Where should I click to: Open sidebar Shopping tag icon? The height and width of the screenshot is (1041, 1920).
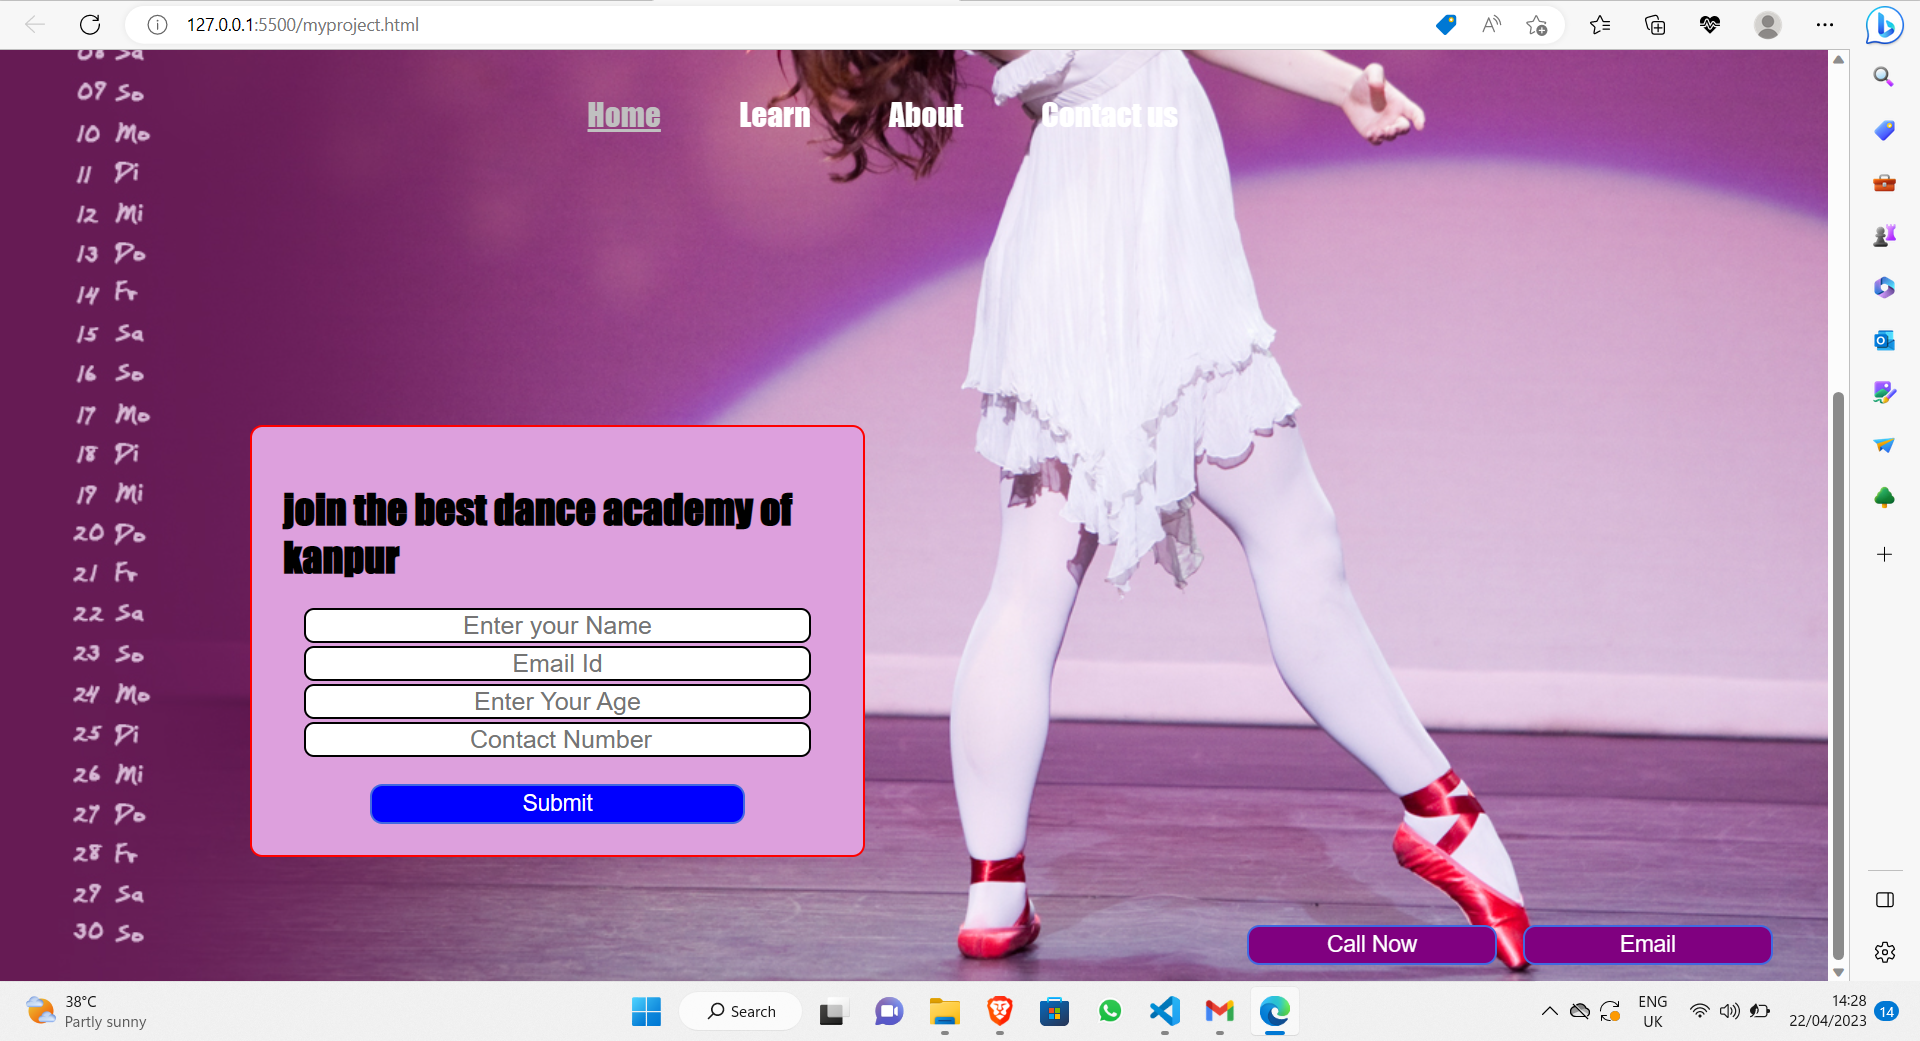[x=1884, y=130]
